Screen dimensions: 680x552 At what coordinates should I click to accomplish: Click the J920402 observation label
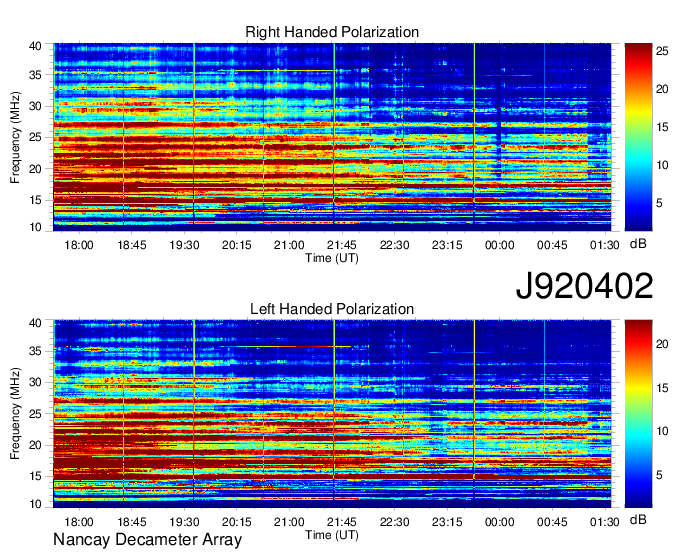coord(584,286)
